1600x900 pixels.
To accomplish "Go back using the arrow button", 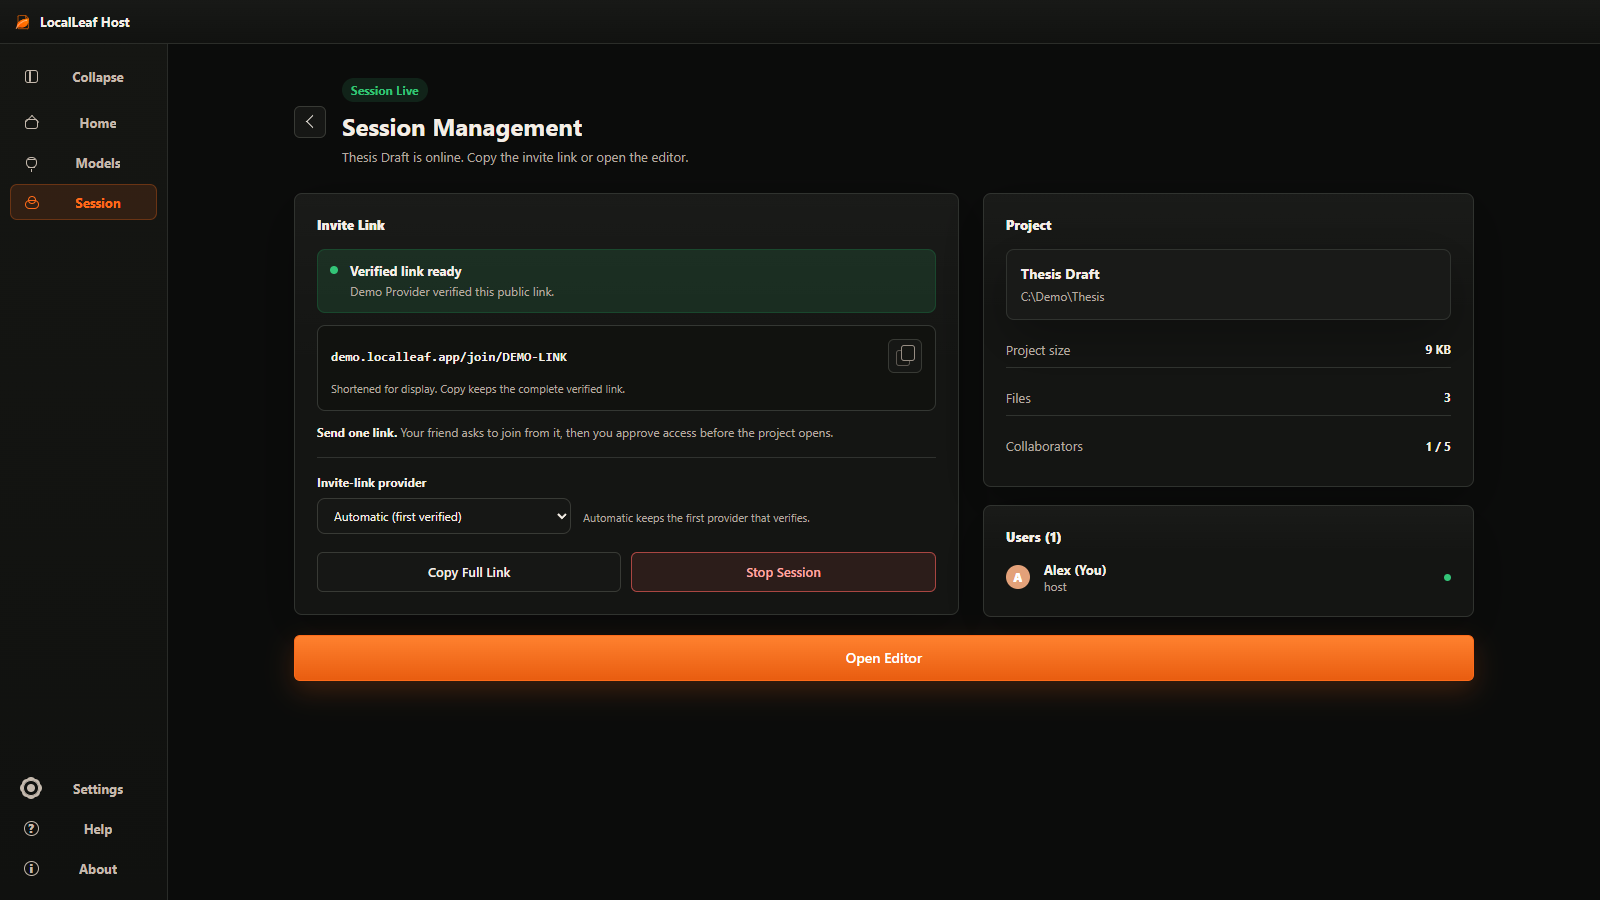I will pos(310,122).
